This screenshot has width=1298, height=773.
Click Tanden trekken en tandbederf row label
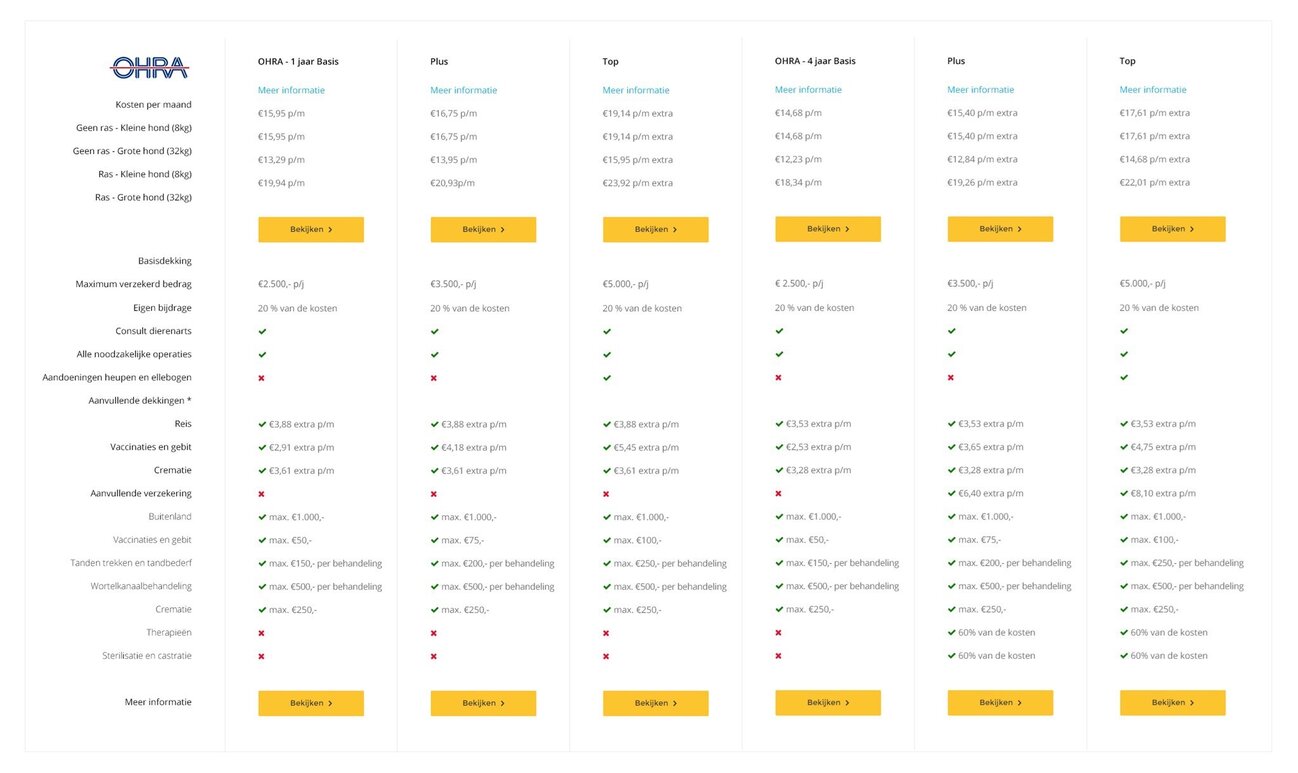click(131, 563)
